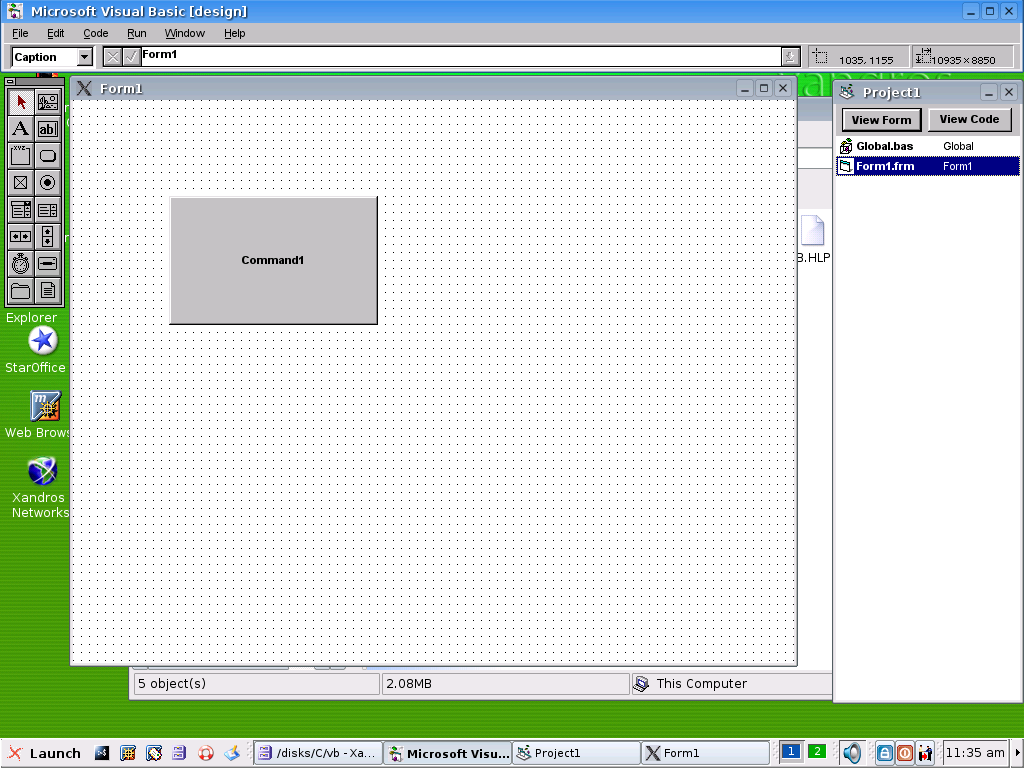Click the Project1 window title icon
Screen dimensions: 1024x768
[x=847, y=92]
